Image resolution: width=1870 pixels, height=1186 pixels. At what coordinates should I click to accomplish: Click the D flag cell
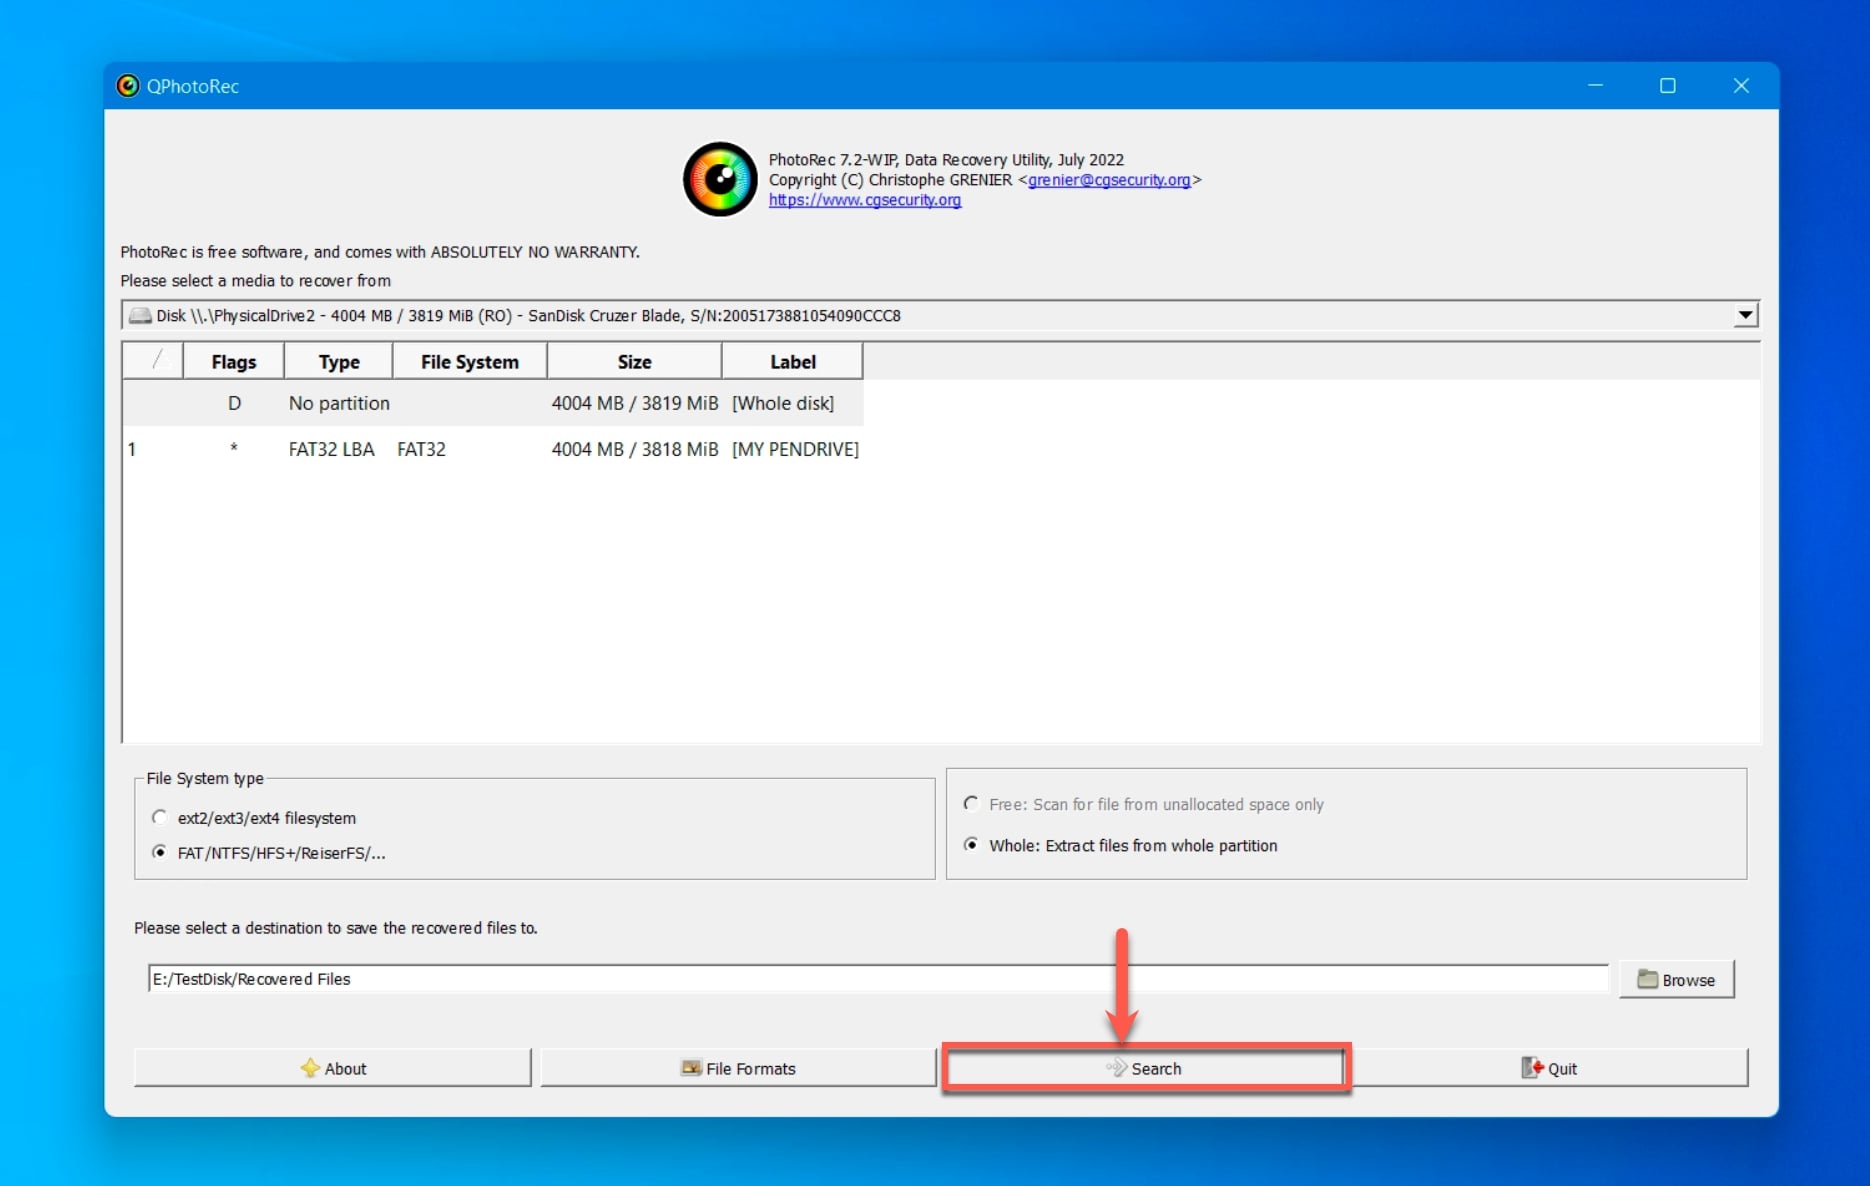click(x=234, y=403)
